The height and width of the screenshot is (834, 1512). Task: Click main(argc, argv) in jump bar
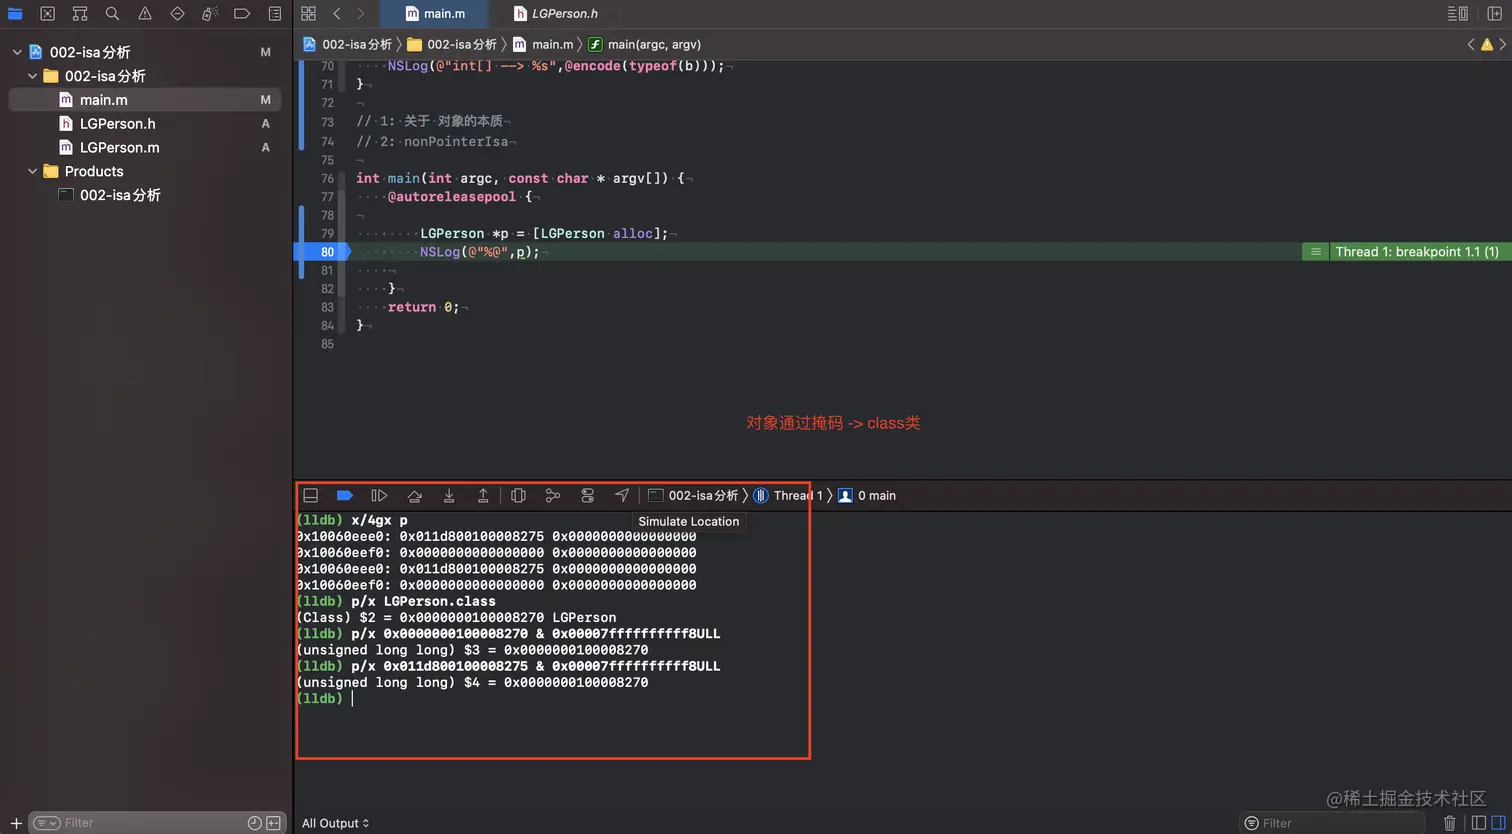(x=645, y=44)
